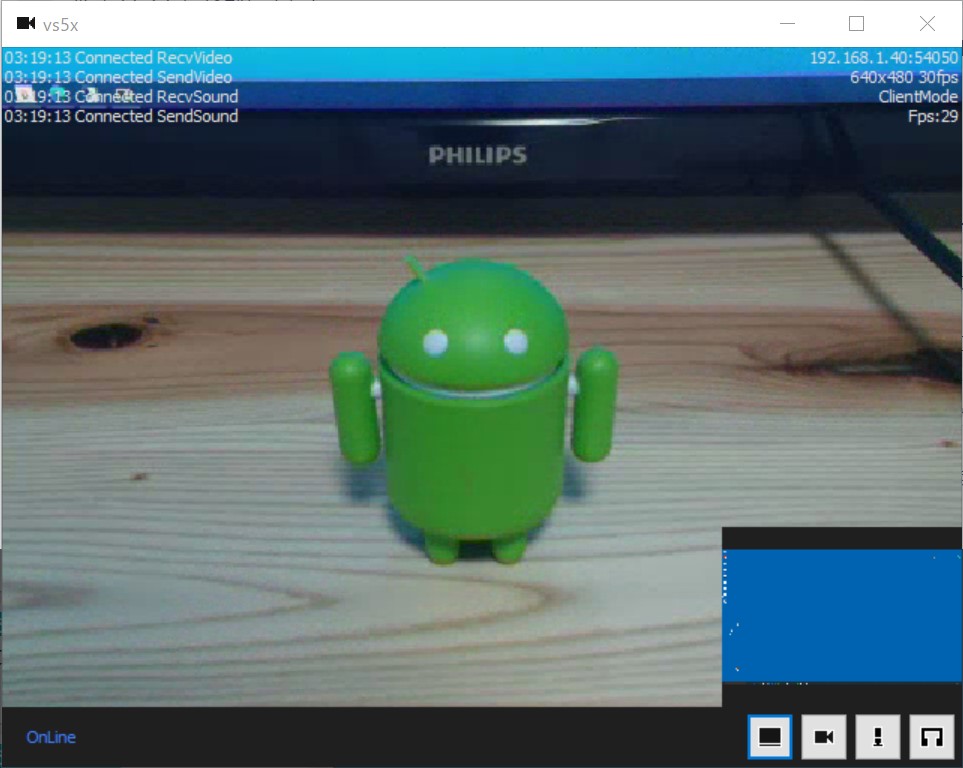This screenshot has width=963, height=768.
Task: Click the screen/laptop display button
Action: tap(770, 736)
